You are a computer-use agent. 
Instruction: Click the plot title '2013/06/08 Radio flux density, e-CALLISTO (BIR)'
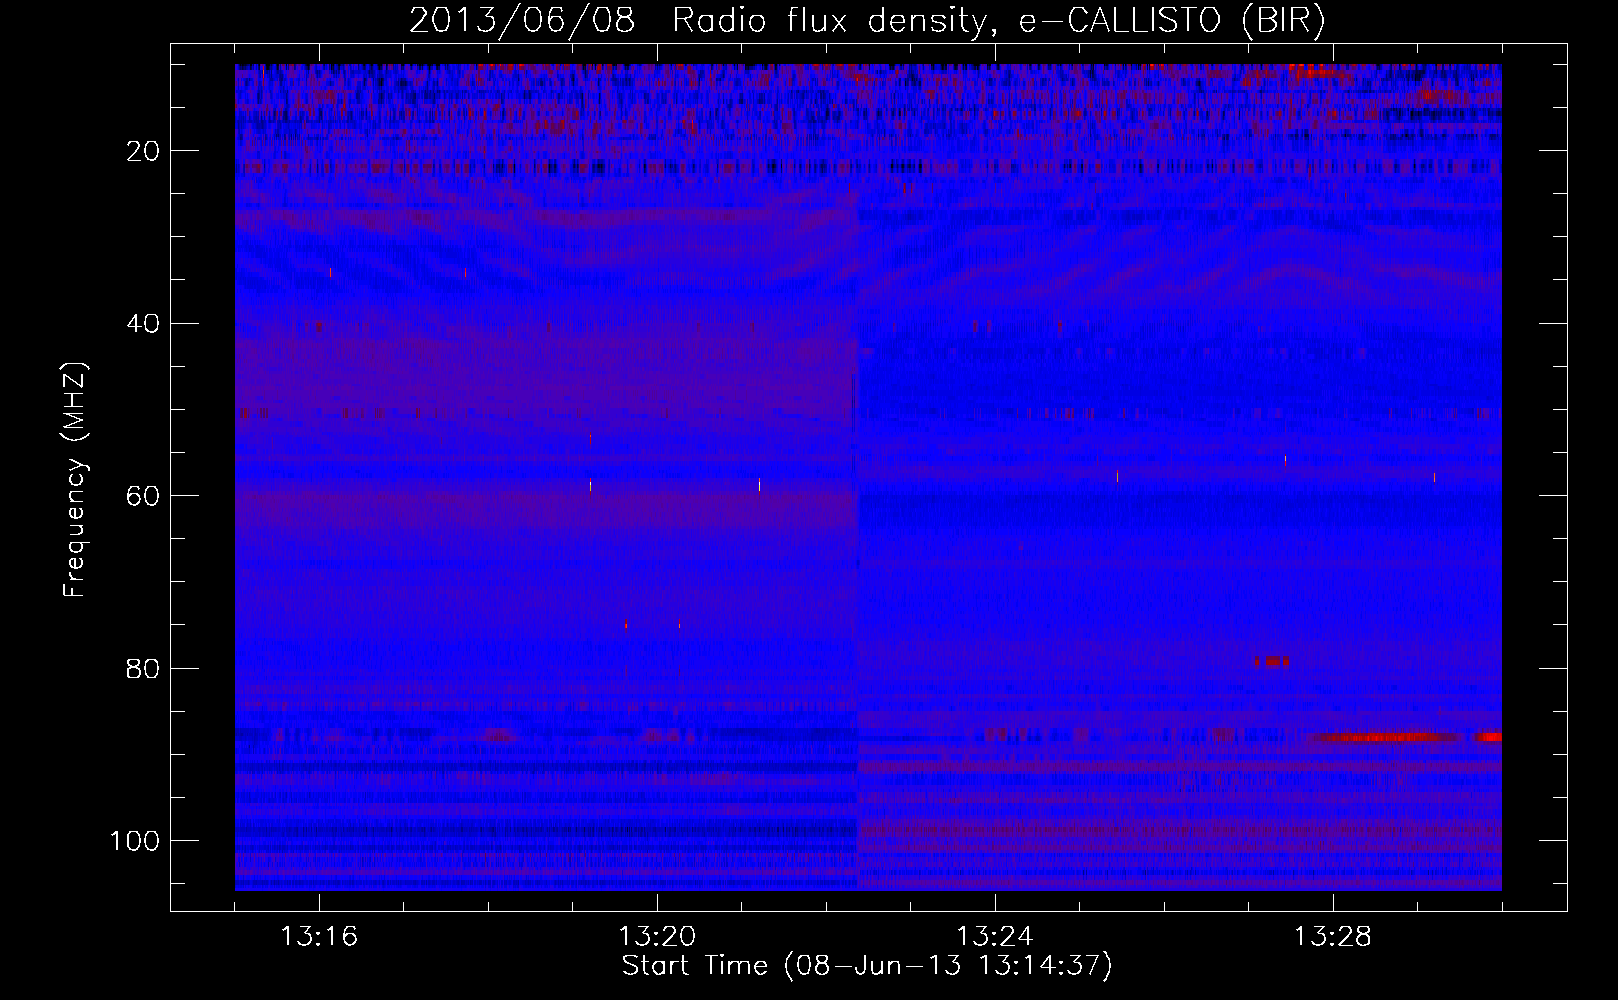867,20
